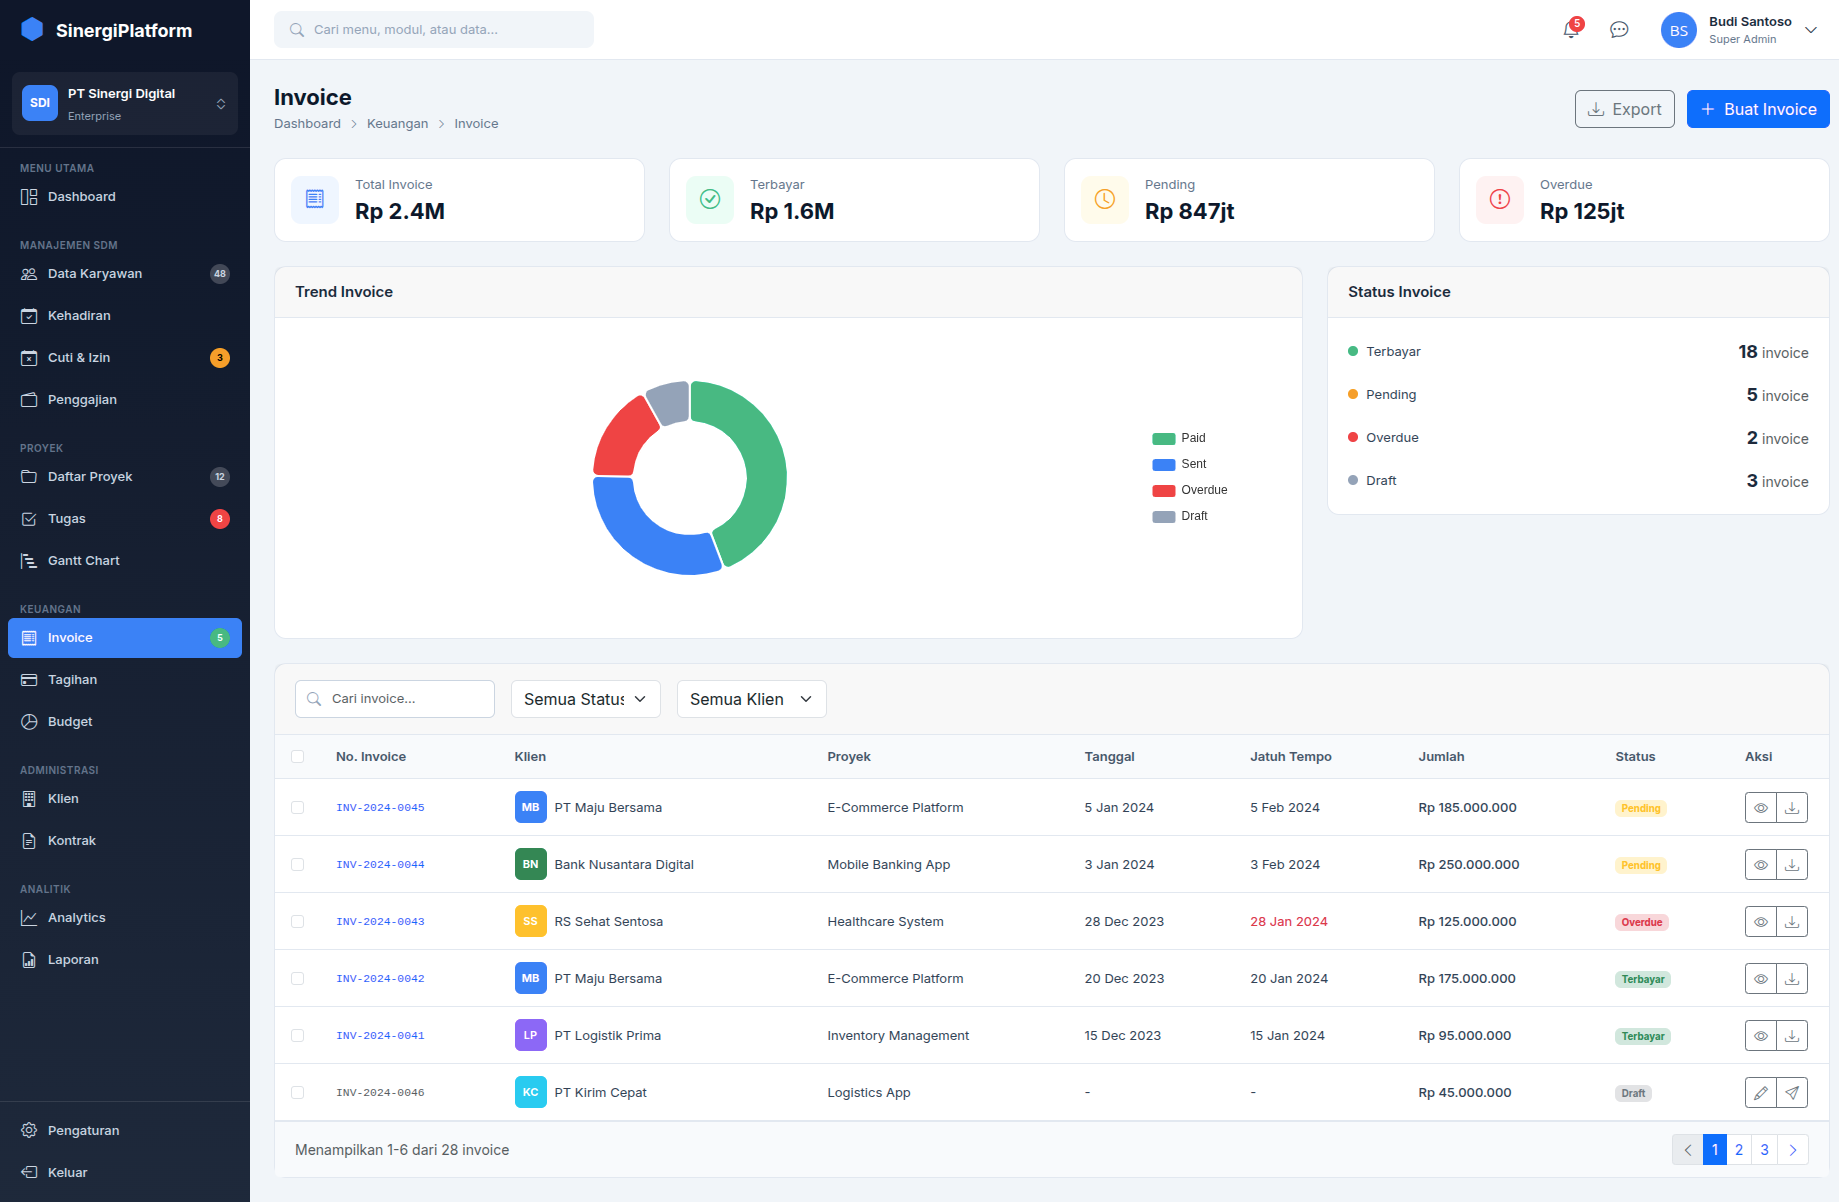This screenshot has width=1839, height=1202.
Task: Open the notifications bell icon
Action: tap(1571, 30)
